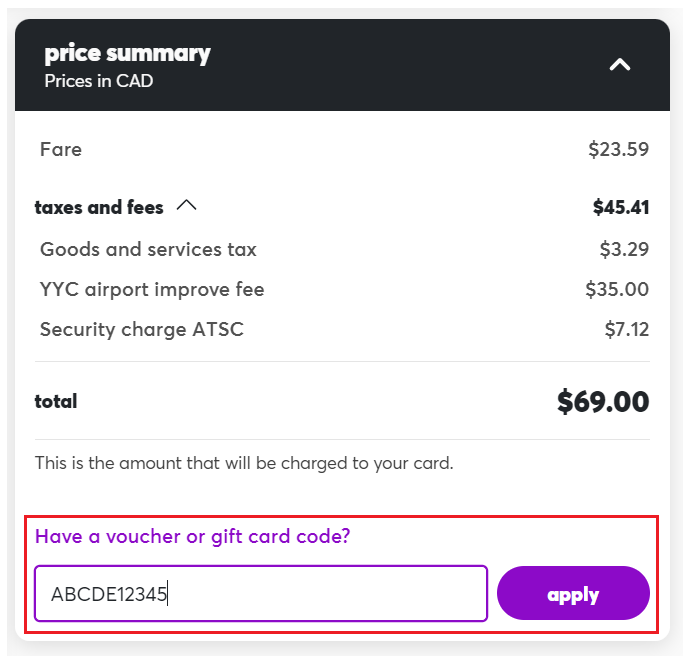Click the 'Prices in CAD' subtitle
Screen dimensions: 683x658
pos(99,81)
